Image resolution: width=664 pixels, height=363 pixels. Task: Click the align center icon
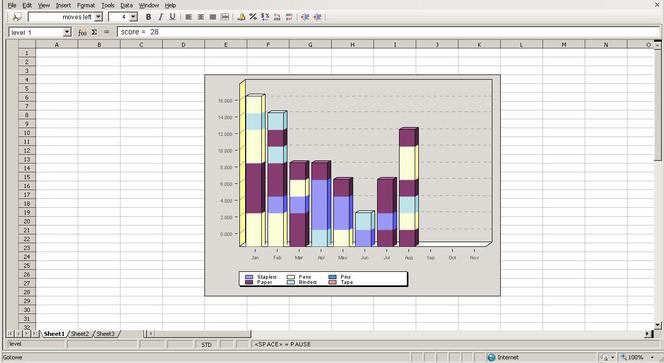click(x=201, y=17)
